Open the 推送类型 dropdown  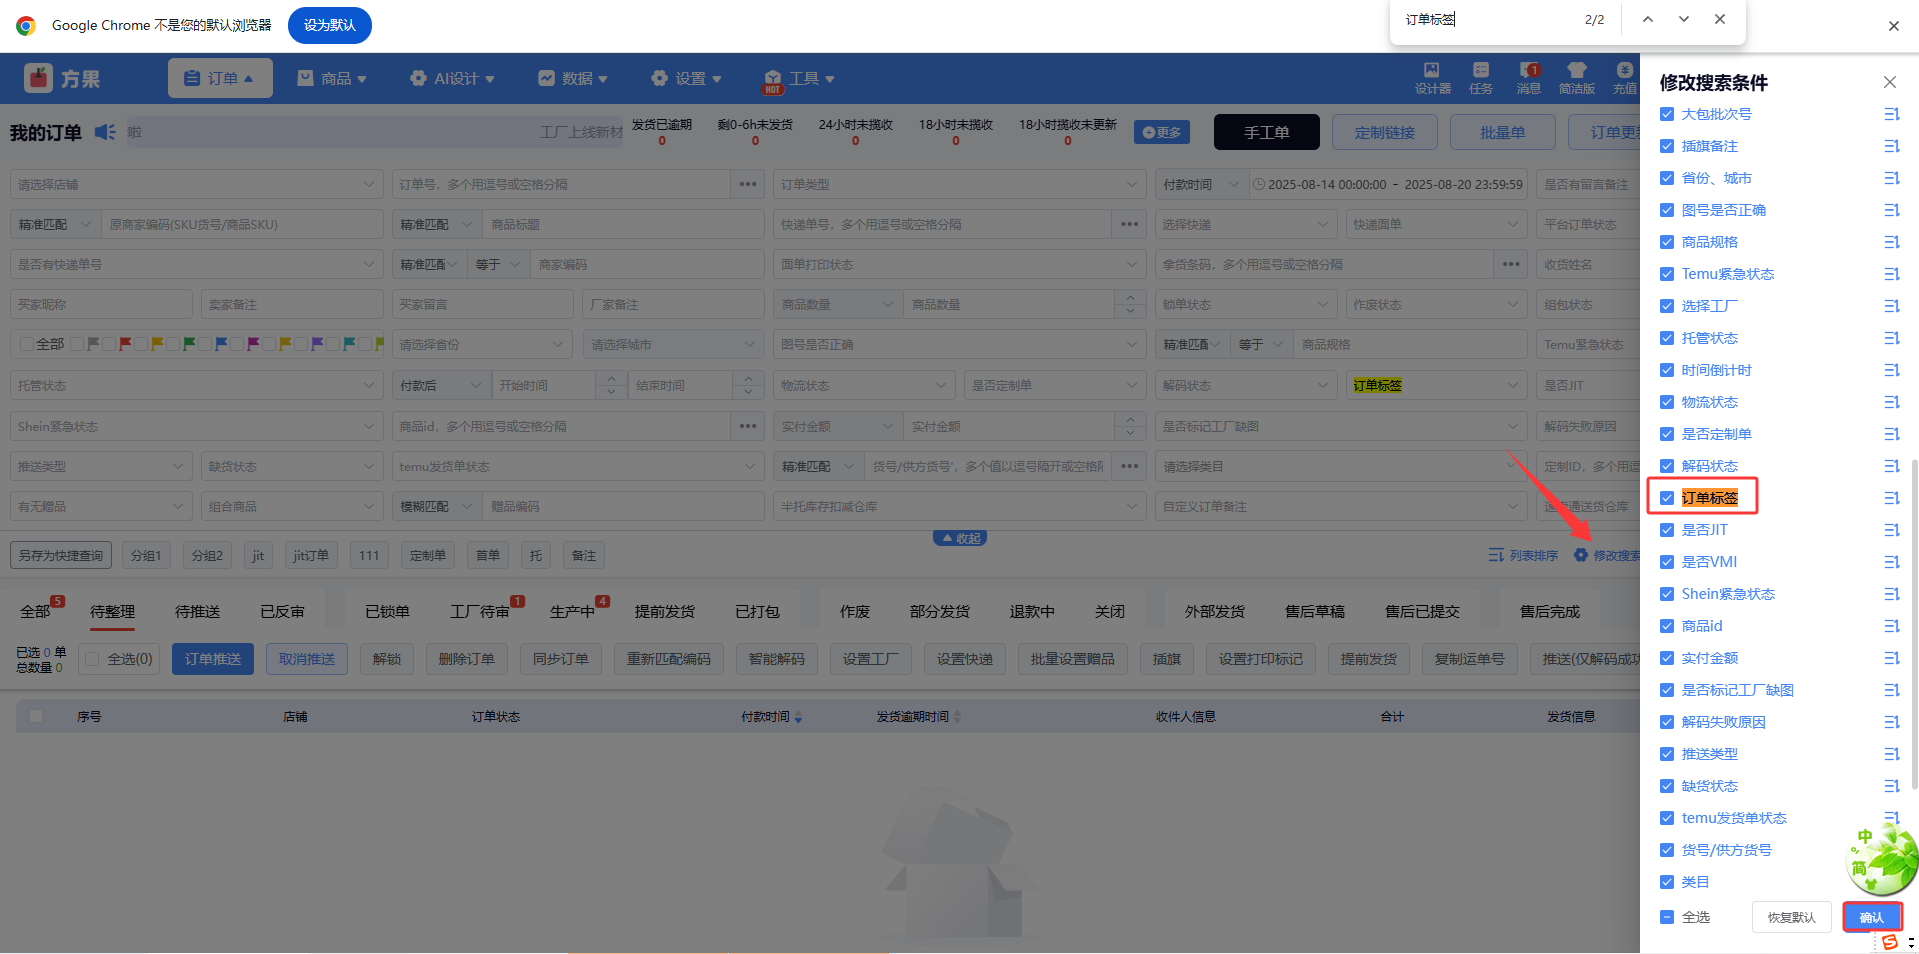101,466
